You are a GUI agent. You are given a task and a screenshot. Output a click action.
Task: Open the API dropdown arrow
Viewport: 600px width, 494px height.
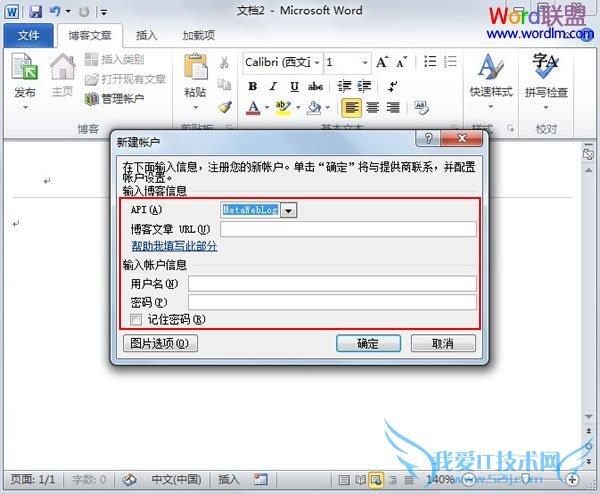[289, 210]
